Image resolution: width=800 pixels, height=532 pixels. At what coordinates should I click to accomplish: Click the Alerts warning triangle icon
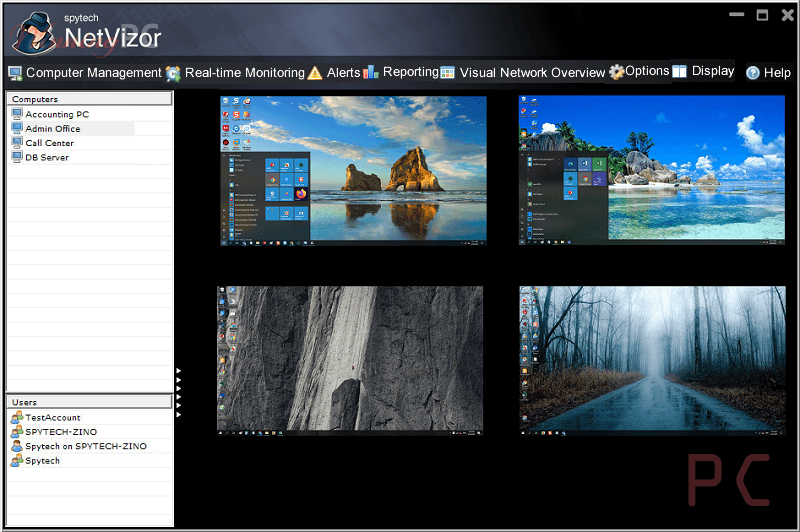click(x=315, y=73)
